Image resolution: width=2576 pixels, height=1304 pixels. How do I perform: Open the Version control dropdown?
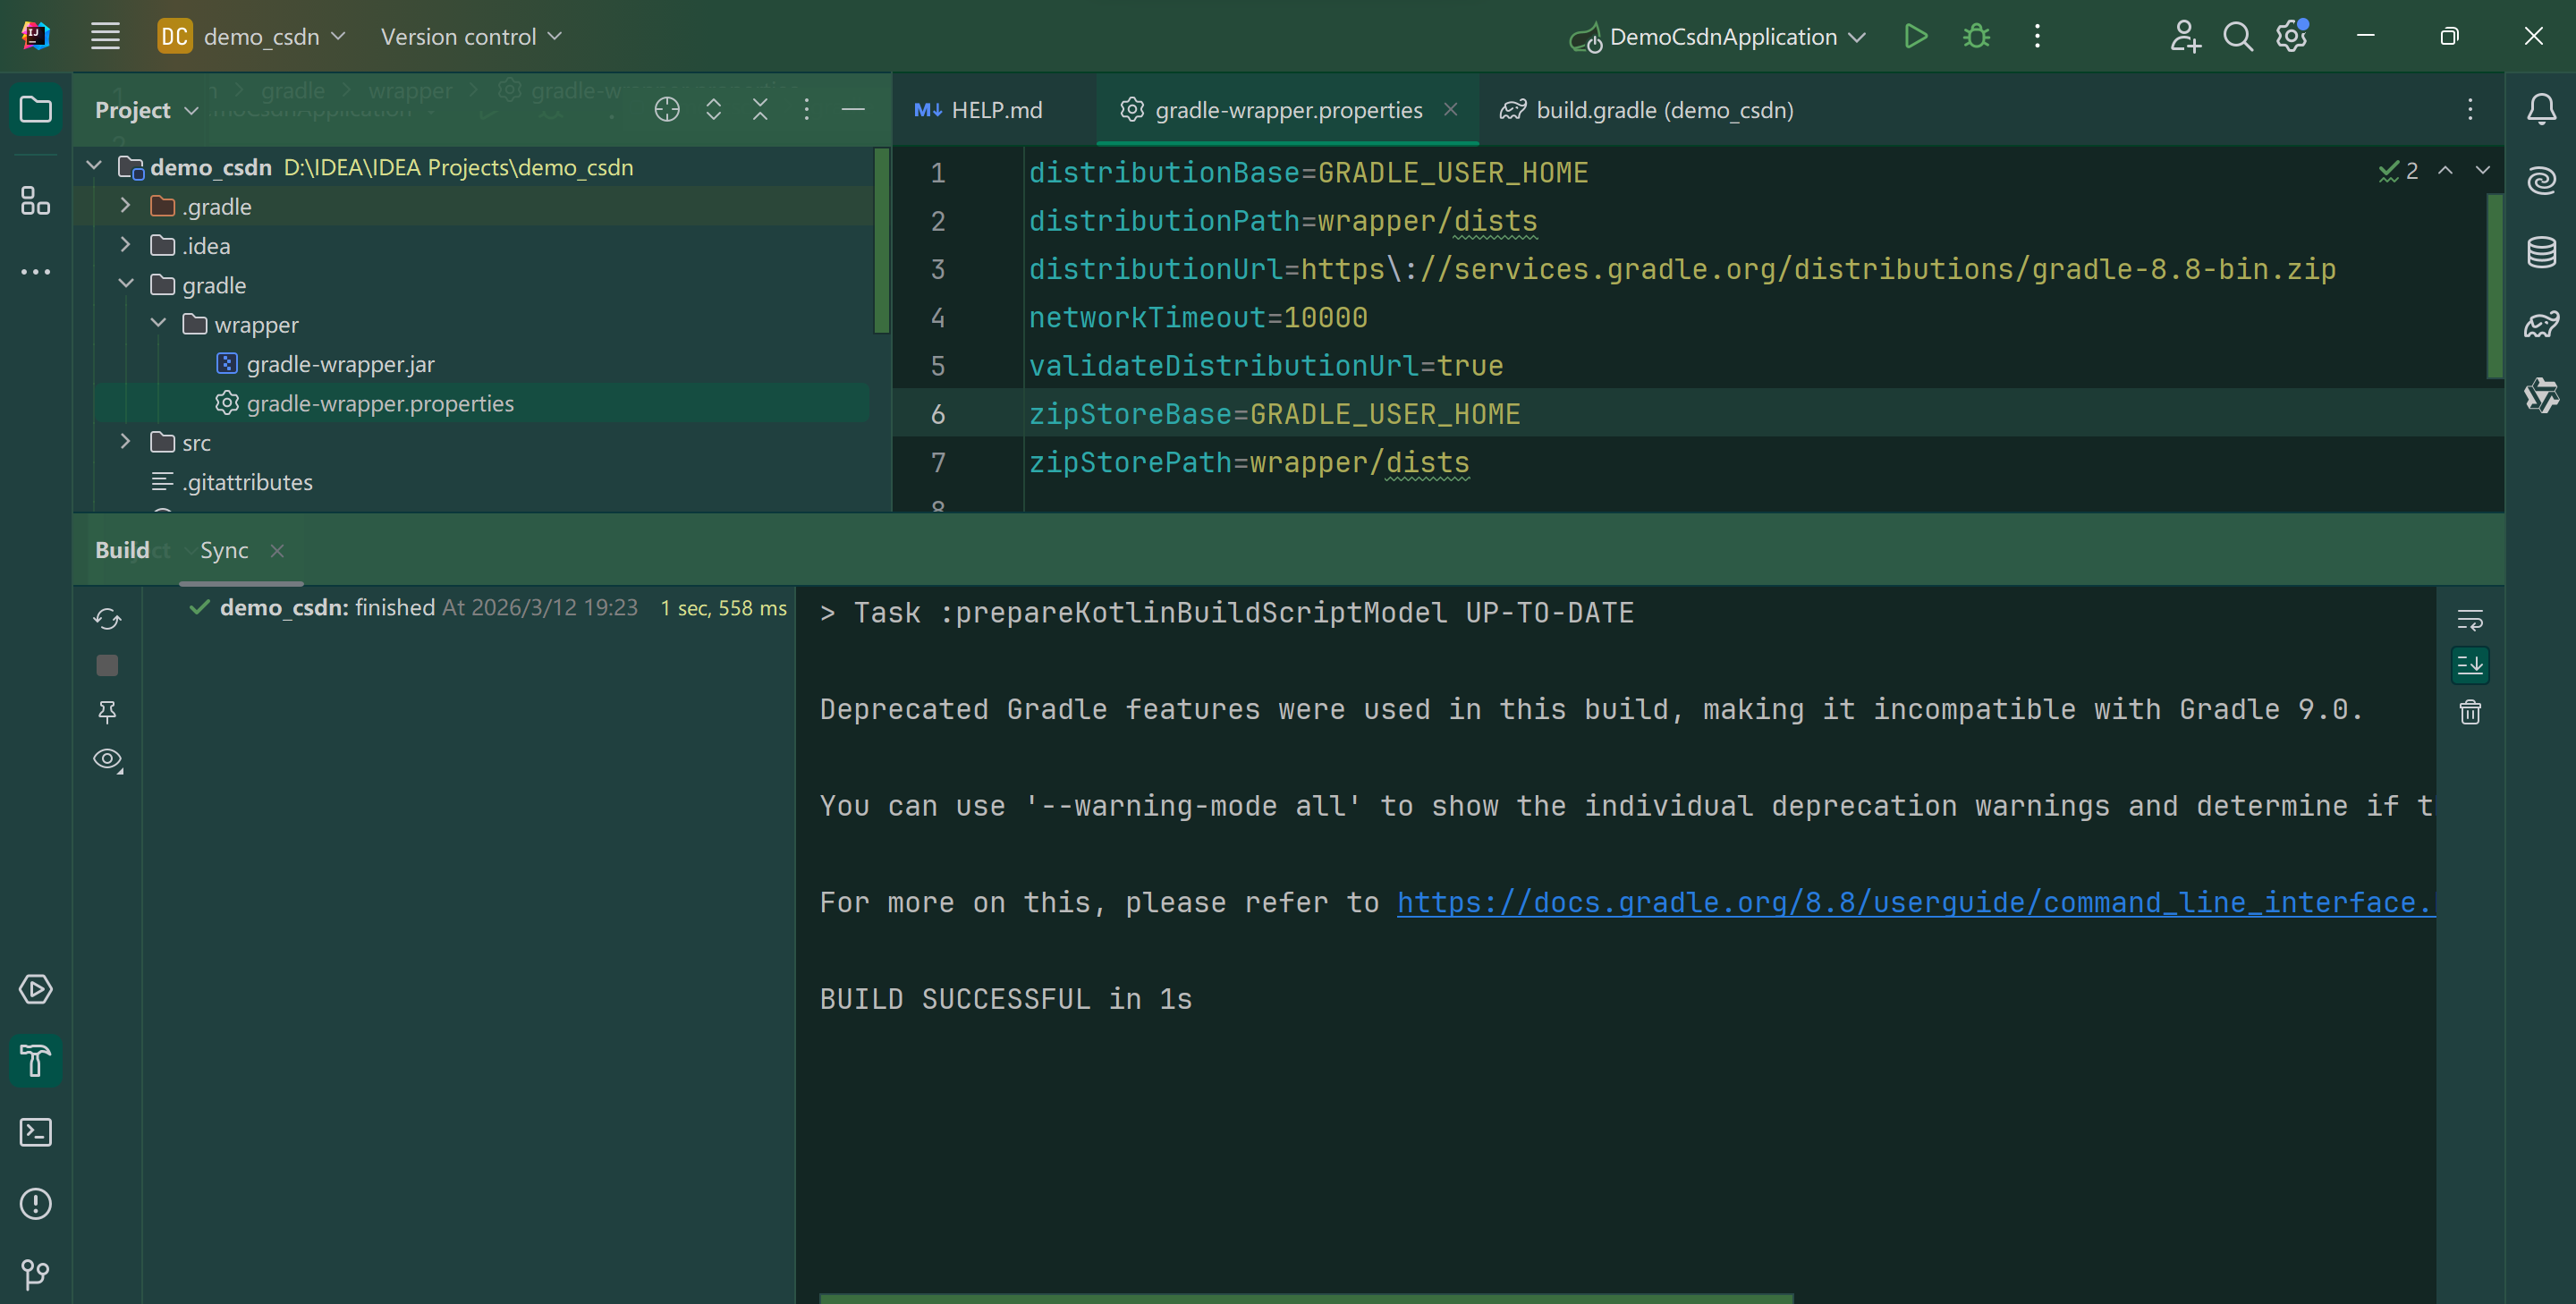(471, 37)
